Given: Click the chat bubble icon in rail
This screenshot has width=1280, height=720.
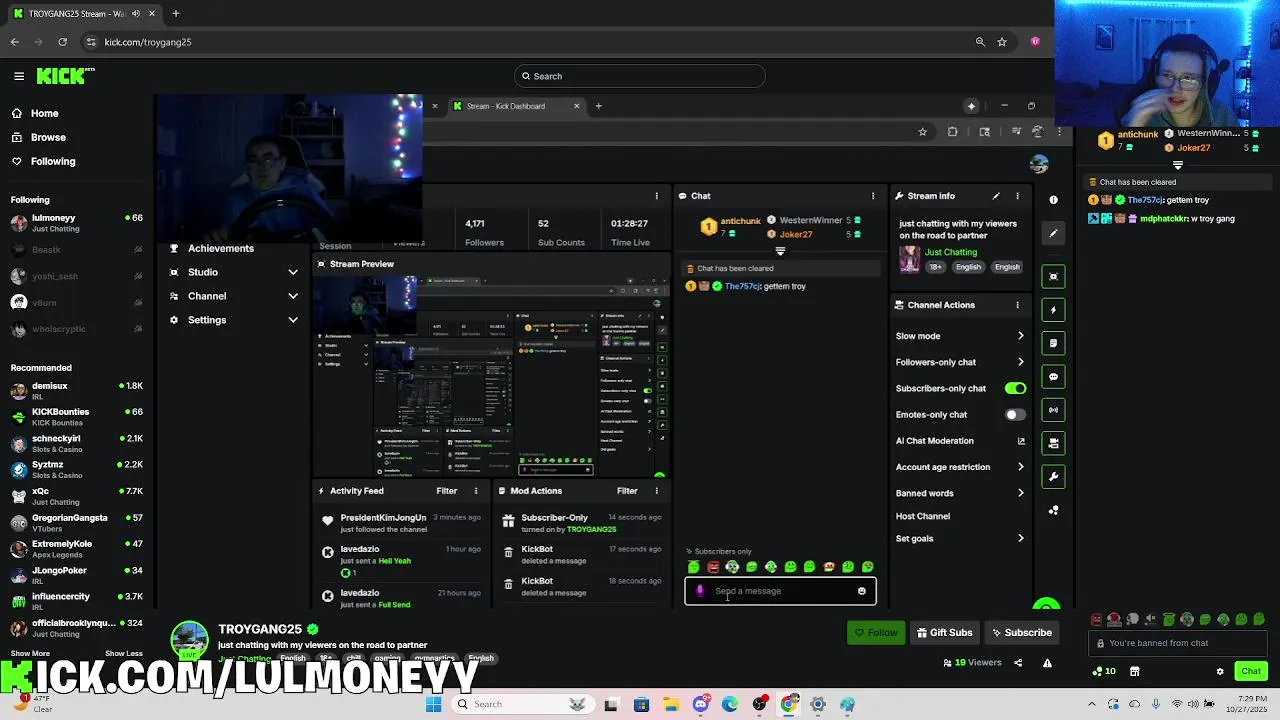Looking at the screenshot, I should coord(1053,377).
